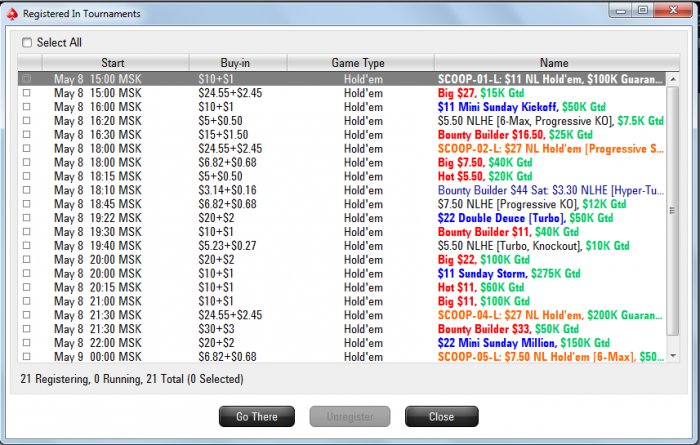Viewport: 700px width, 445px height.
Task: Click the May 8 18:10 MSK start time
Action: (98, 190)
